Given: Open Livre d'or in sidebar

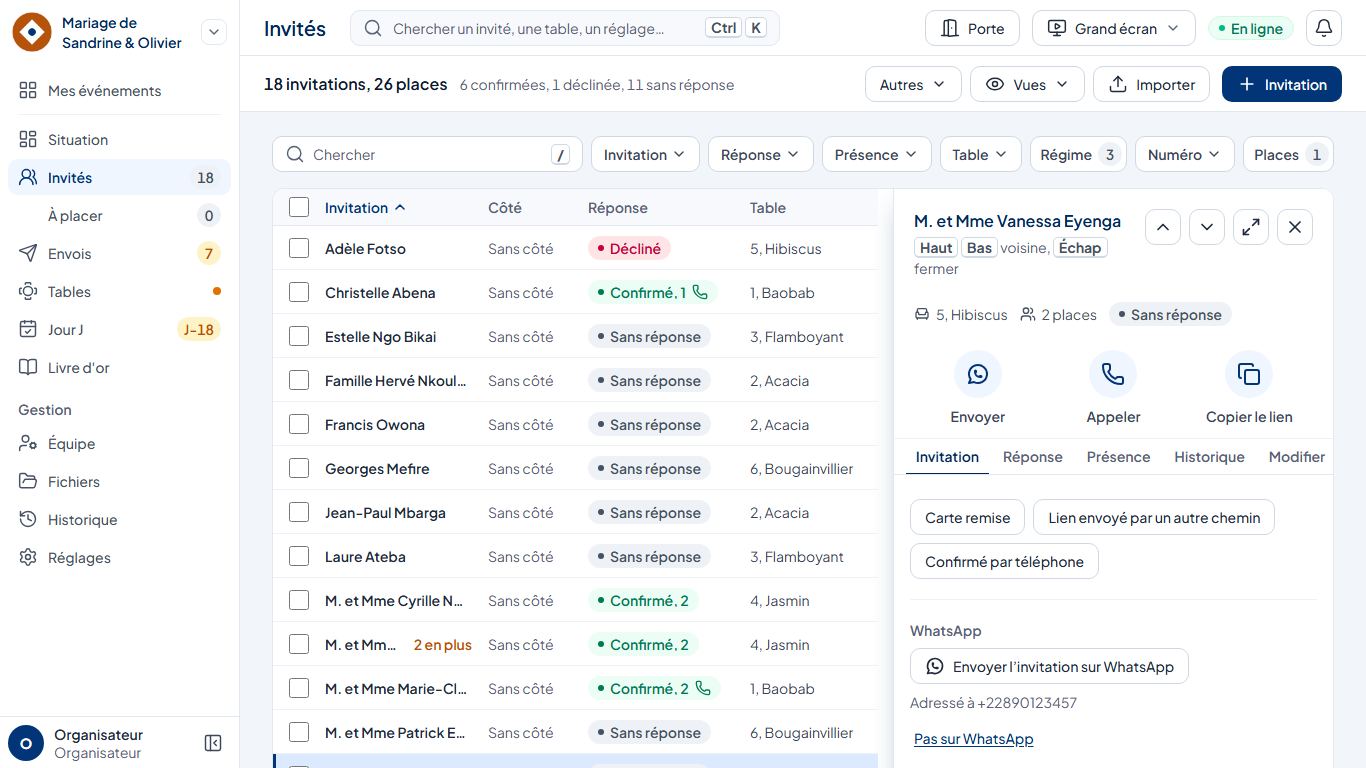Looking at the screenshot, I should coord(120,368).
